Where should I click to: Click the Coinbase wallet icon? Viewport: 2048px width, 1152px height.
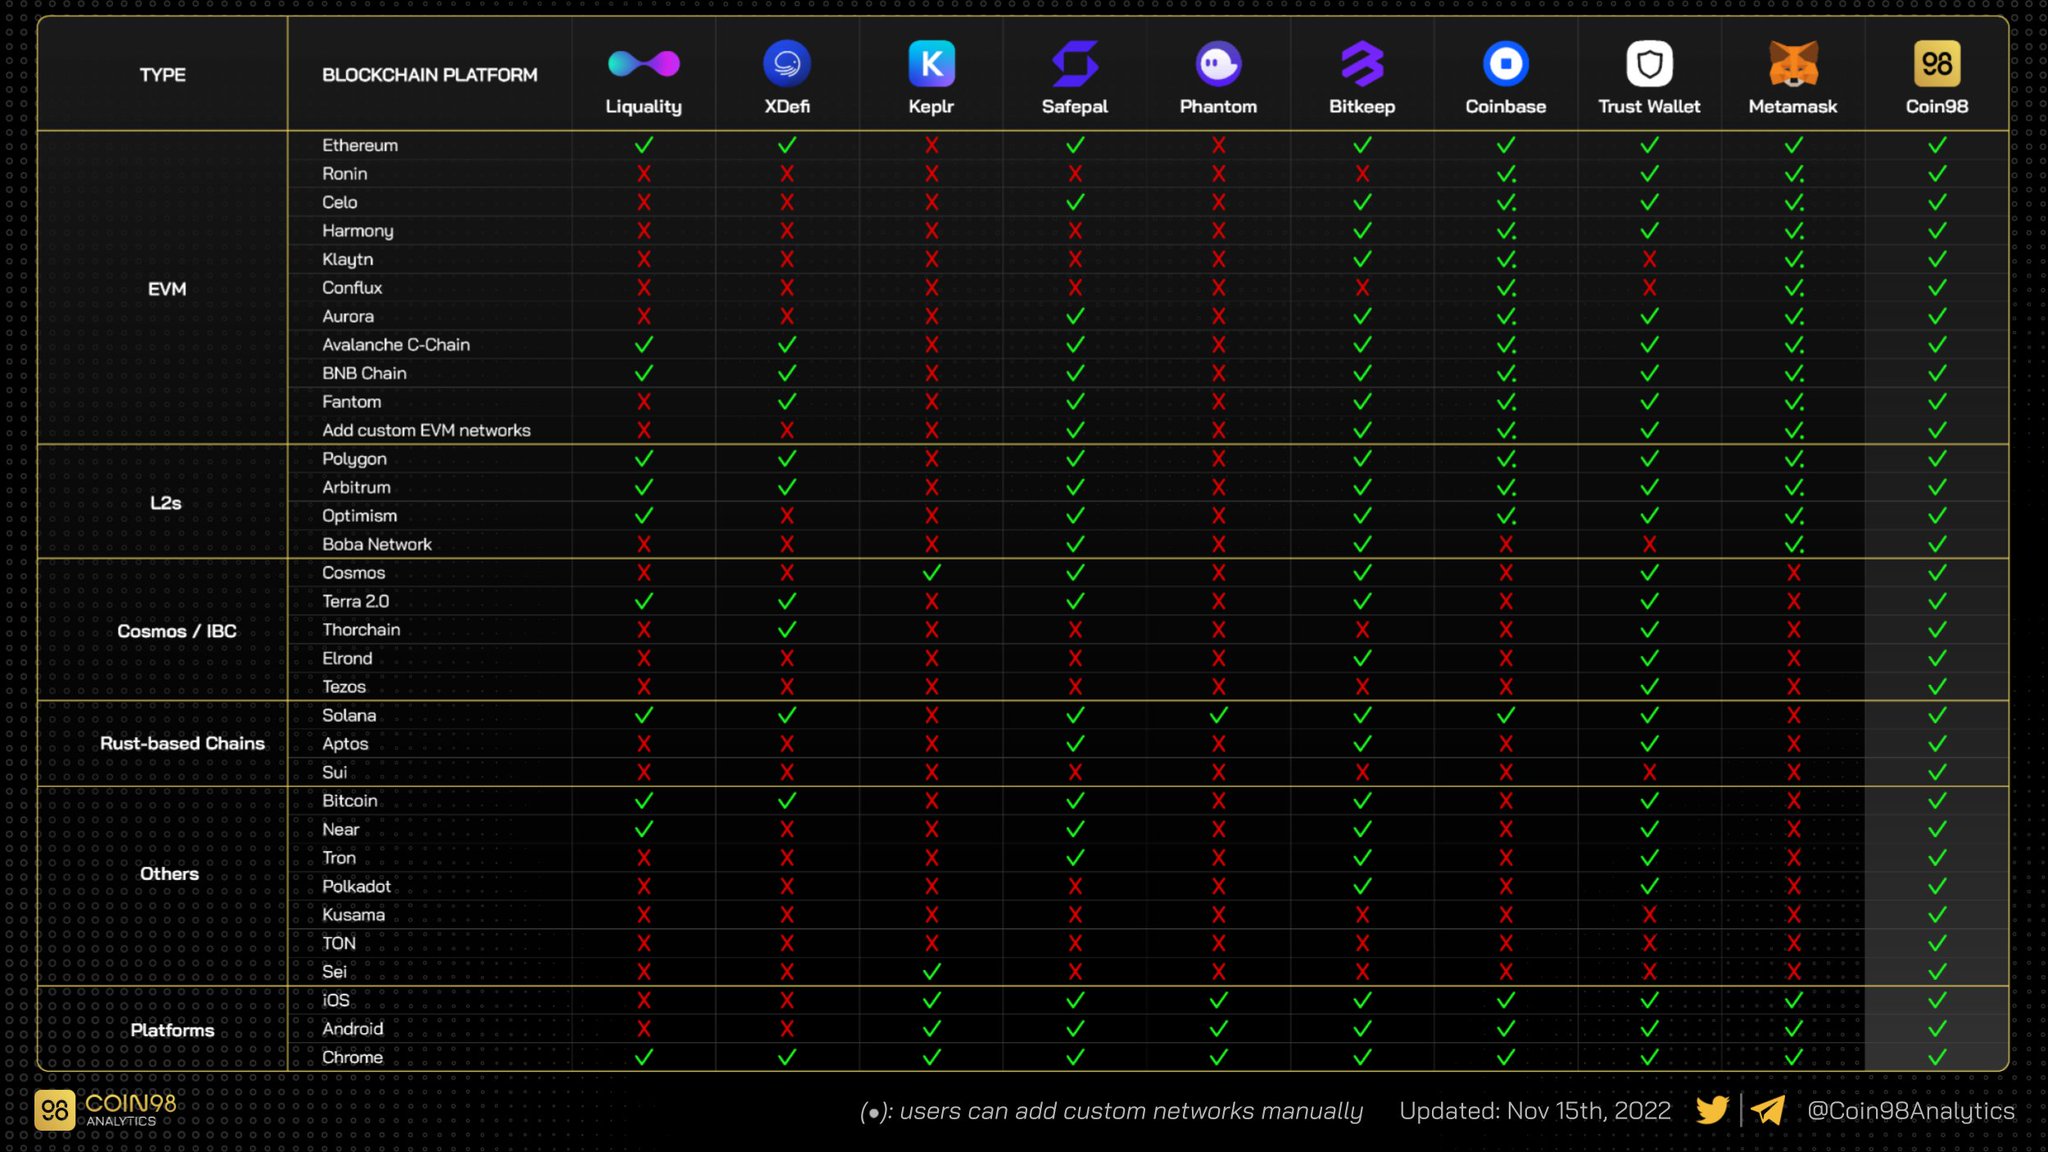(1506, 65)
